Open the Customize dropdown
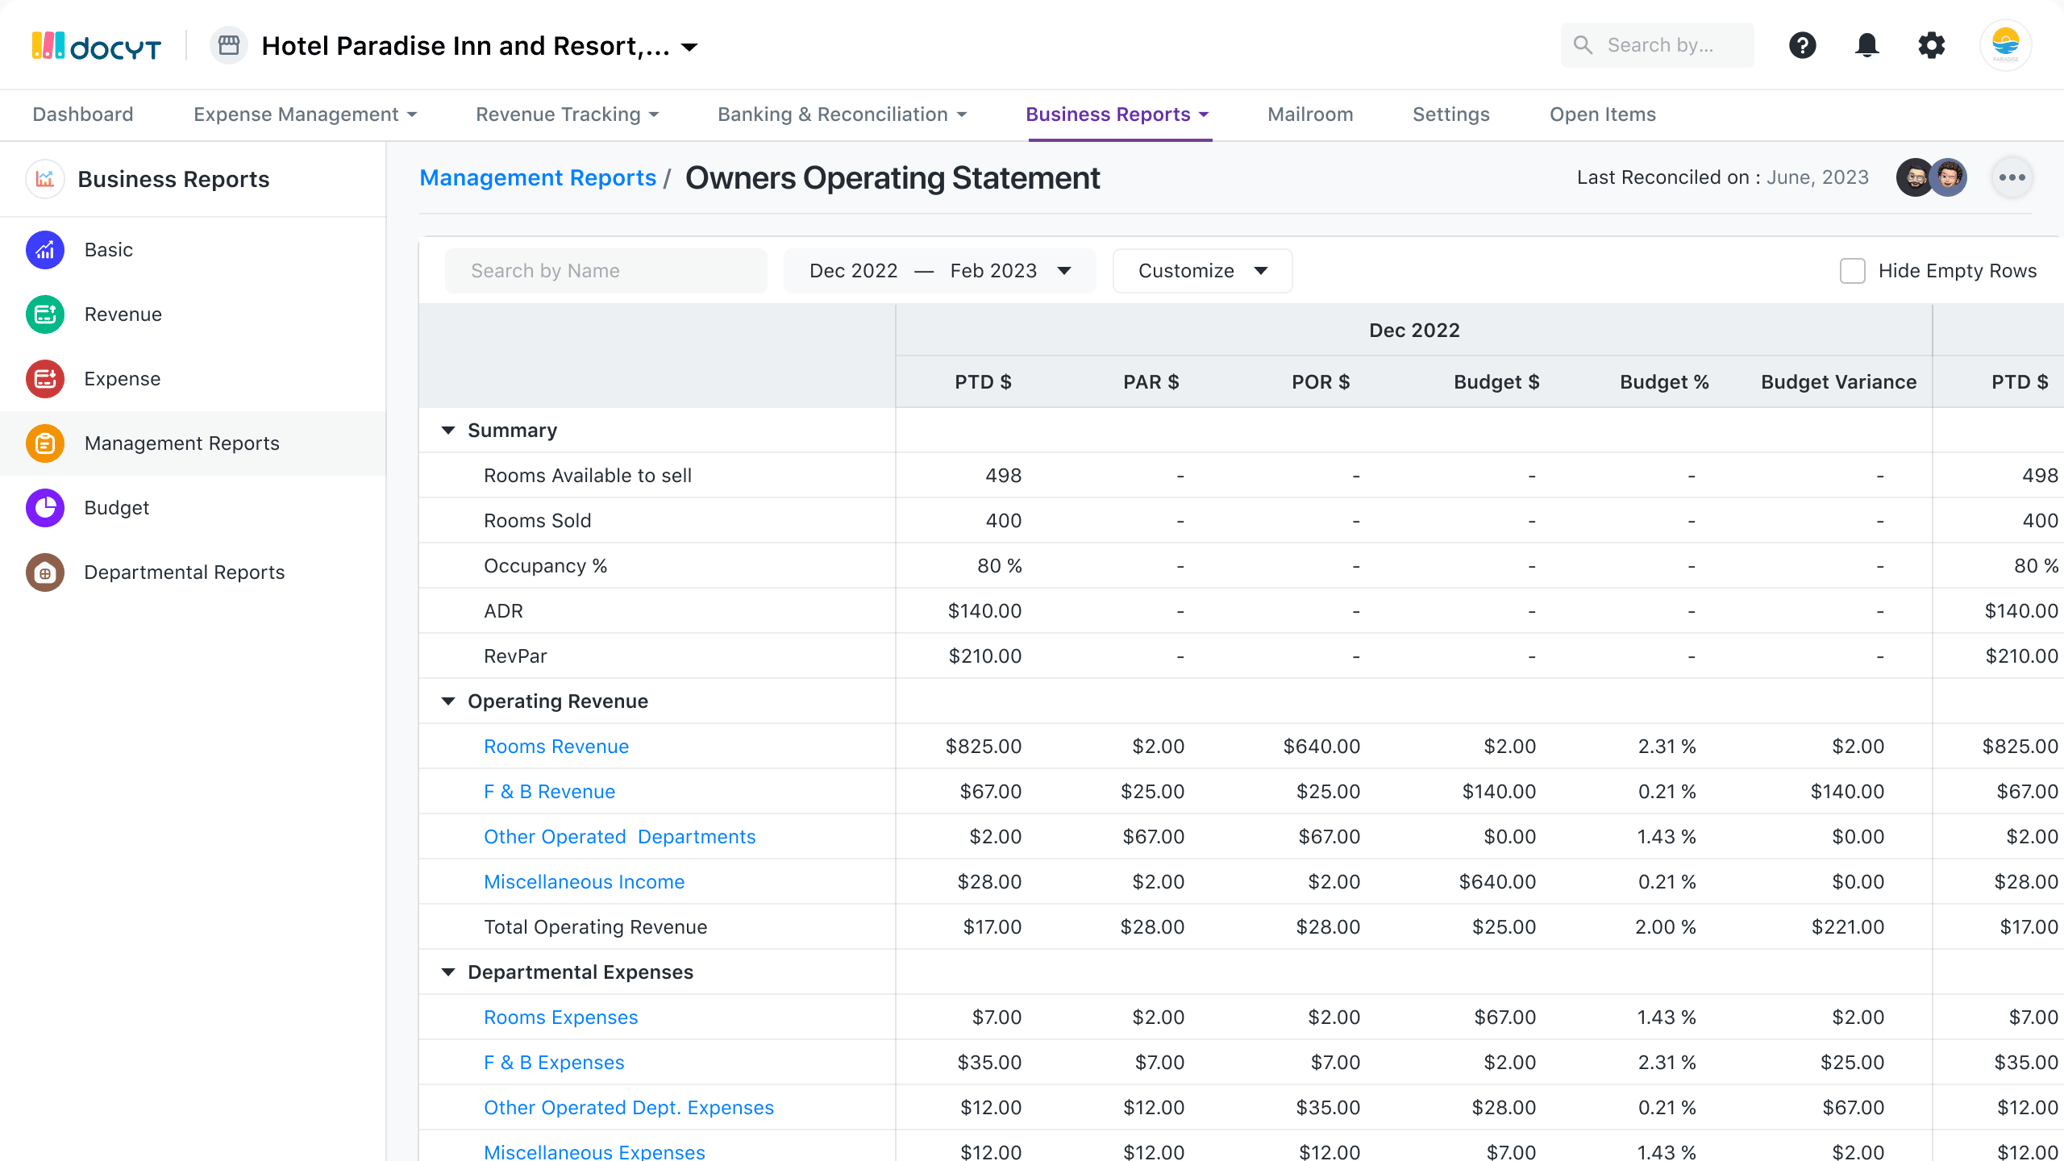2064x1161 pixels. coord(1202,271)
